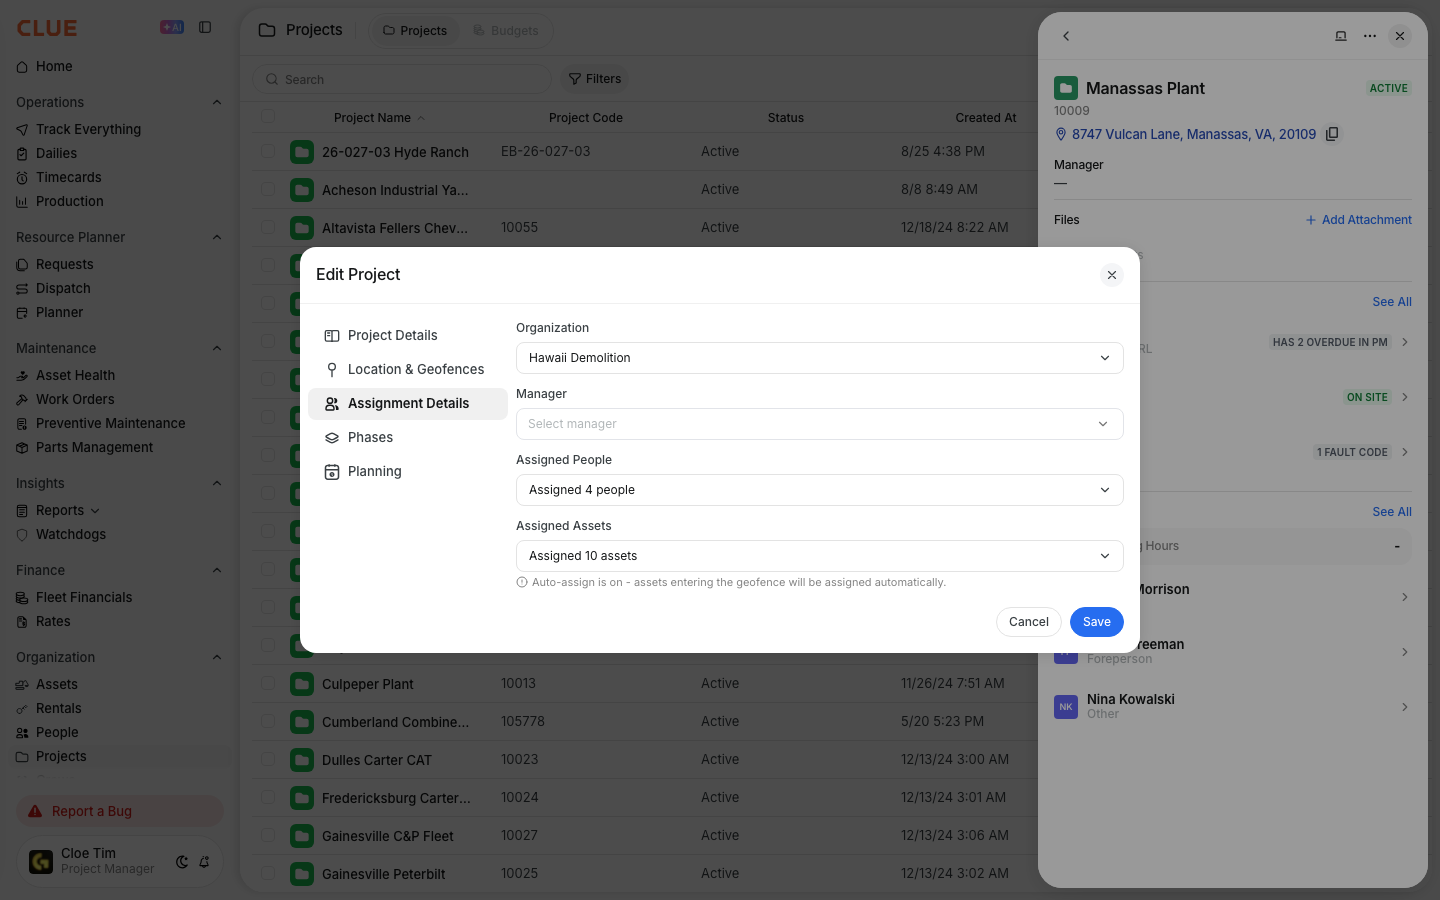Open the Production page
This screenshot has height=900, width=1440.
point(69,201)
